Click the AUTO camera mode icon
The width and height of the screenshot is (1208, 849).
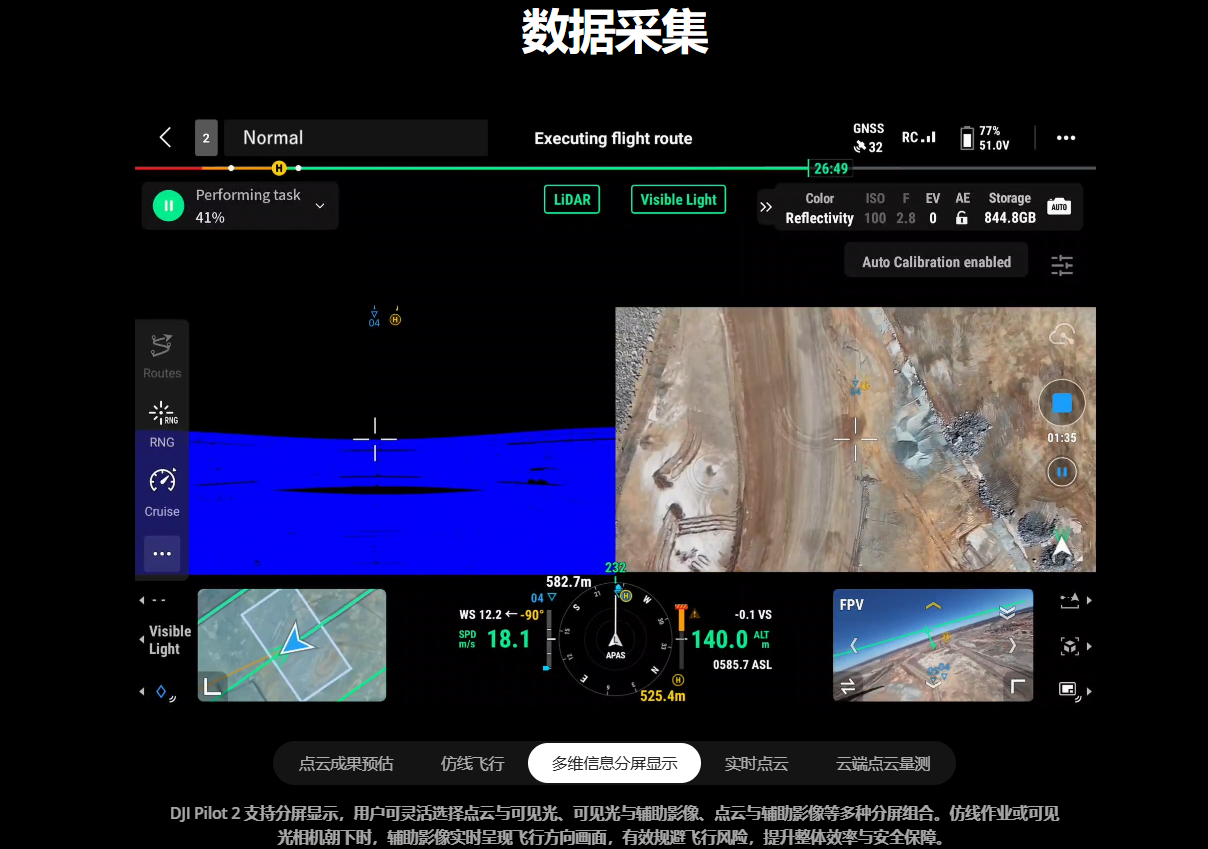tap(1058, 207)
